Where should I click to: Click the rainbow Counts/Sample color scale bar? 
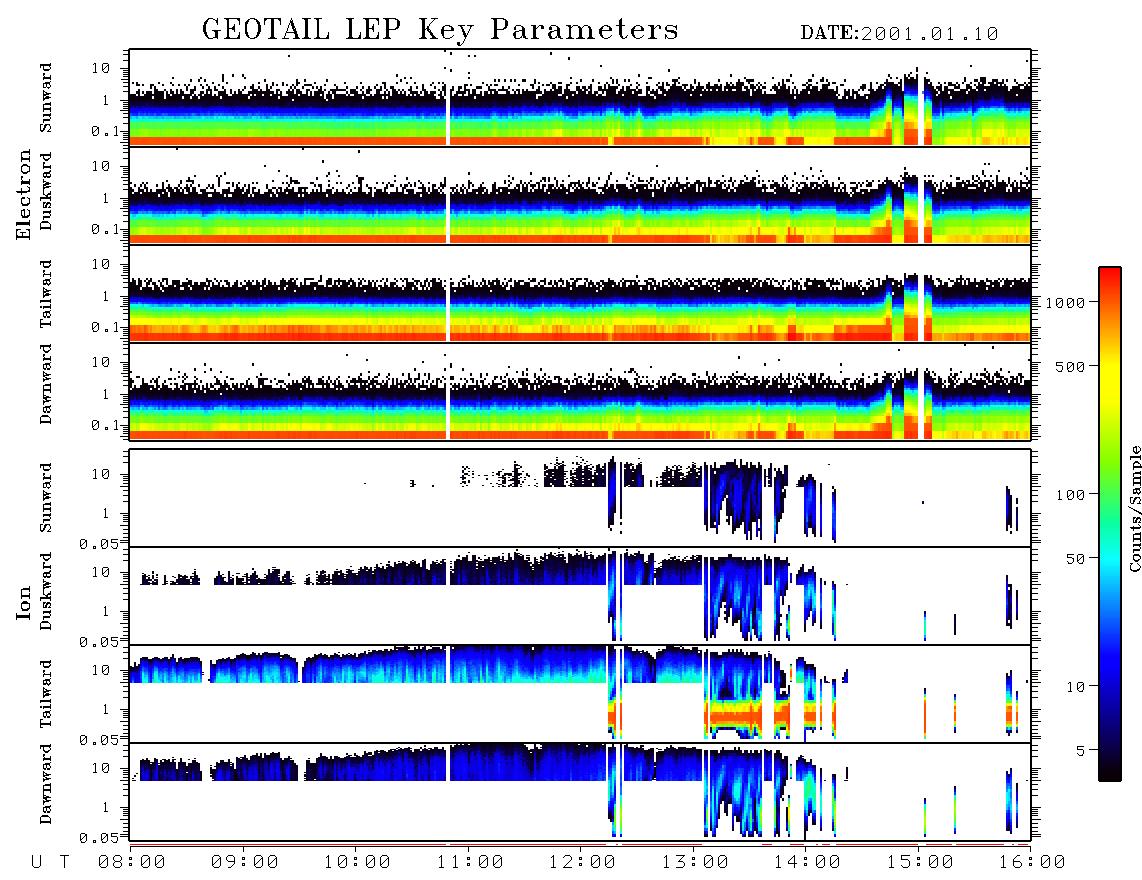[x=1110, y=524]
